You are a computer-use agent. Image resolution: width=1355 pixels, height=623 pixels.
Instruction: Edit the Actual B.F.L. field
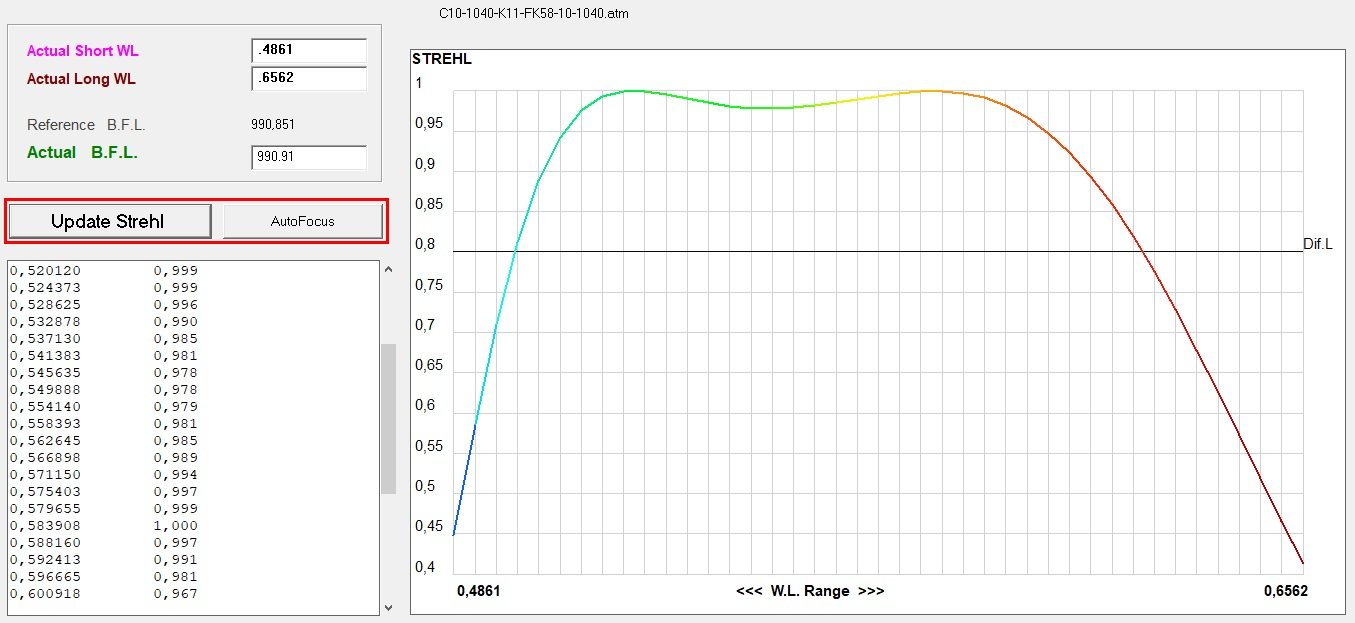click(x=309, y=157)
